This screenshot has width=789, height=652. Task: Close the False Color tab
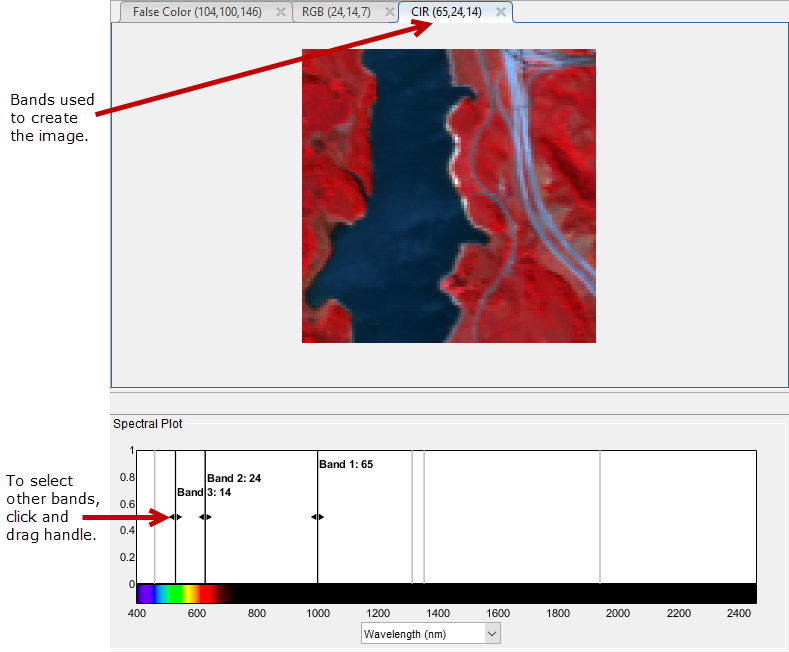[x=281, y=12]
